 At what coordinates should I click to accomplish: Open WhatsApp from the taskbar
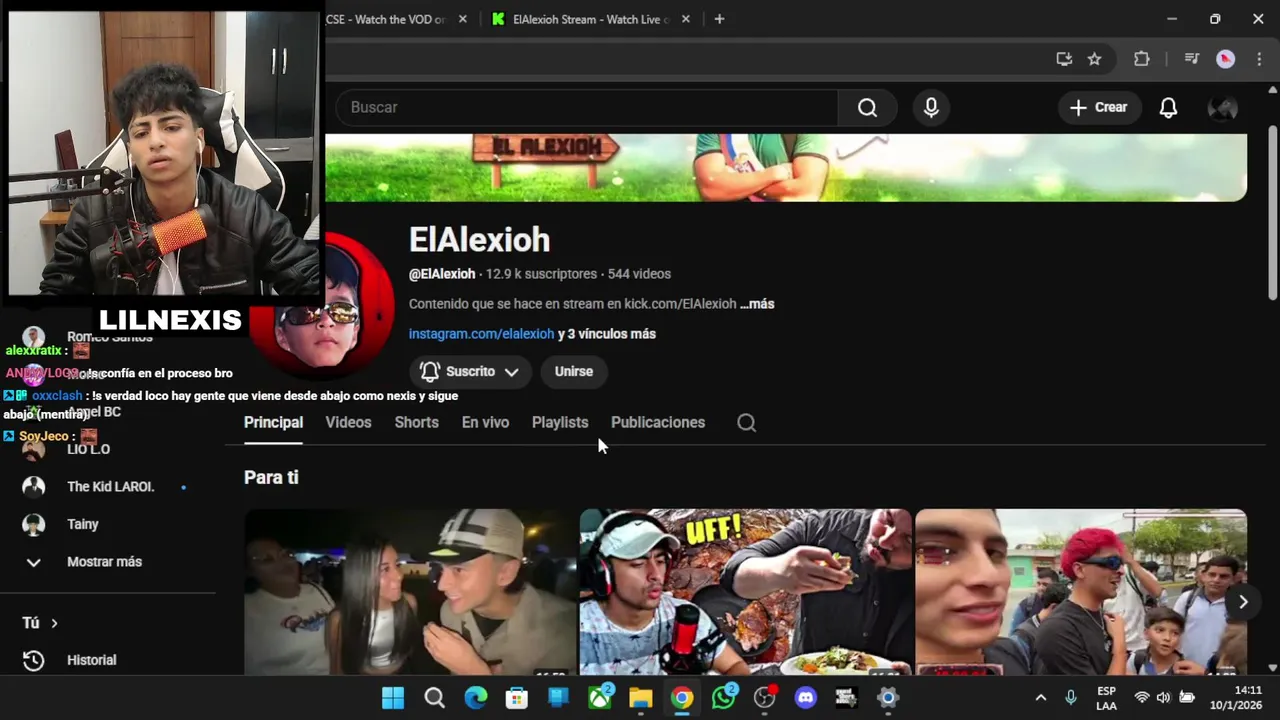pos(723,698)
